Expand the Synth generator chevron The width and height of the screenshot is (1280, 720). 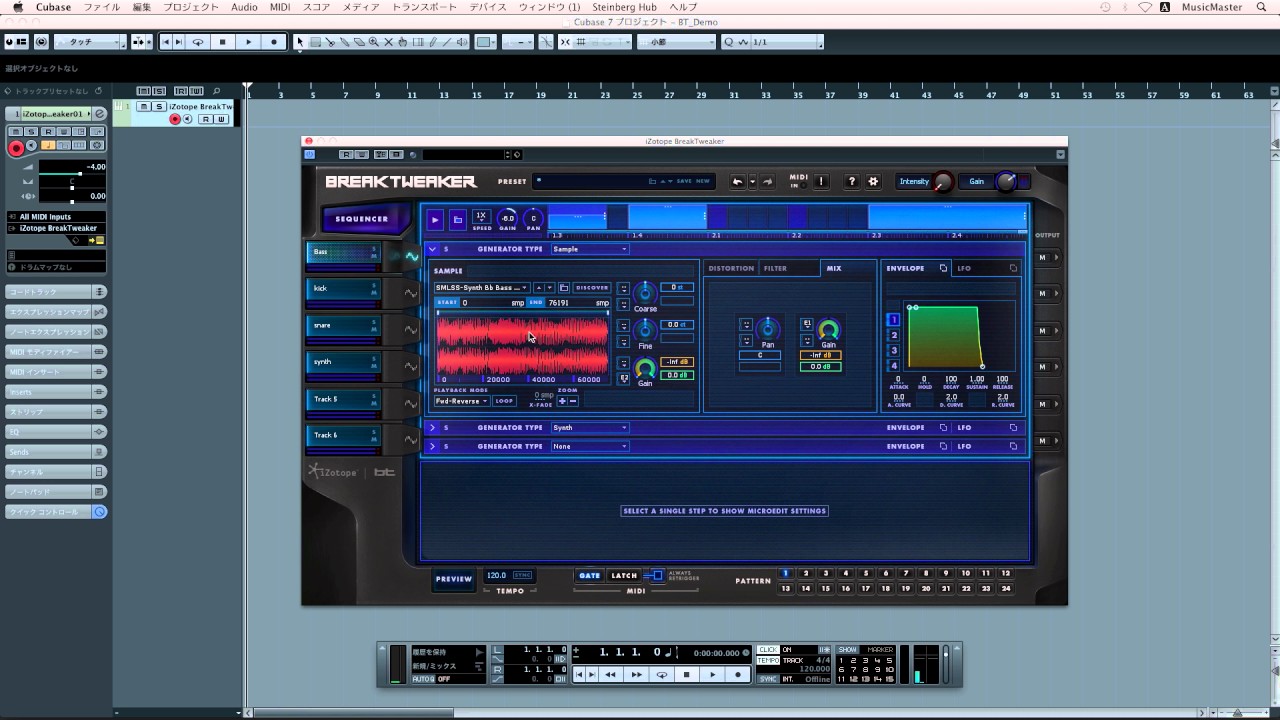[432, 427]
